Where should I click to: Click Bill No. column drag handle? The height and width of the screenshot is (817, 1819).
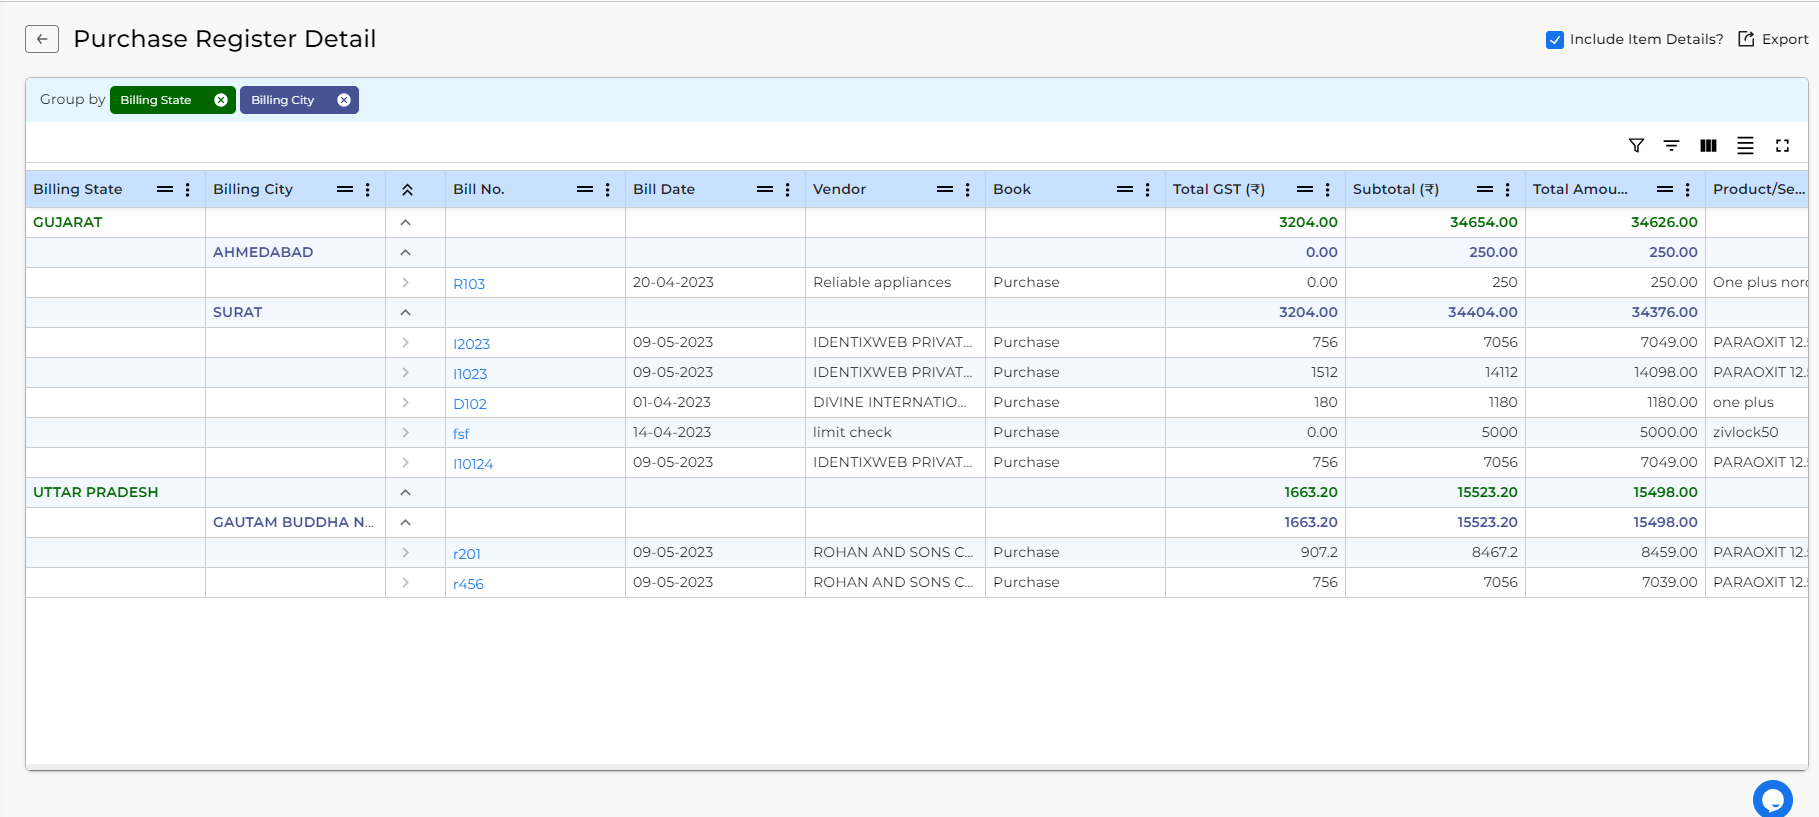(585, 189)
